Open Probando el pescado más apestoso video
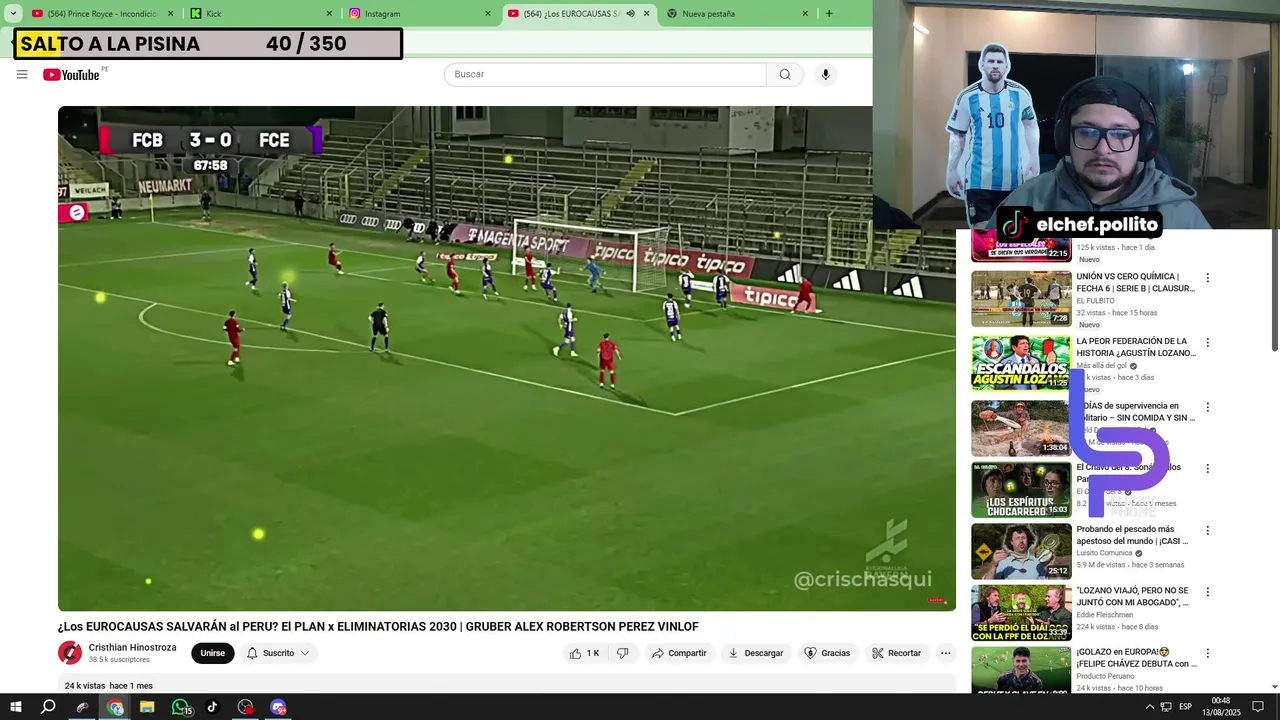This screenshot has width=1280, height=720. [1132, 535]
